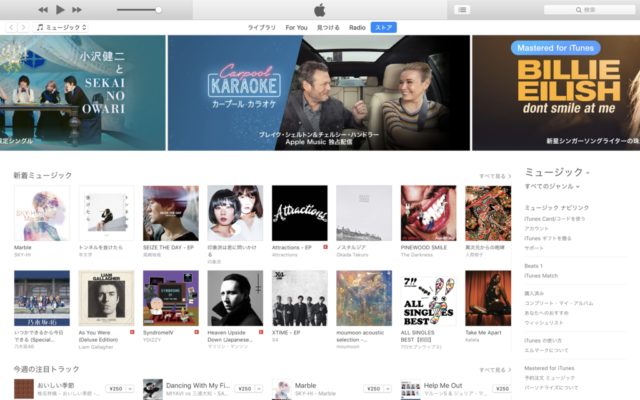Viewport: 640px width, 400px height.
Task: Switch to the For You tab
Action: pyautogui.click(x=296, y=27)
